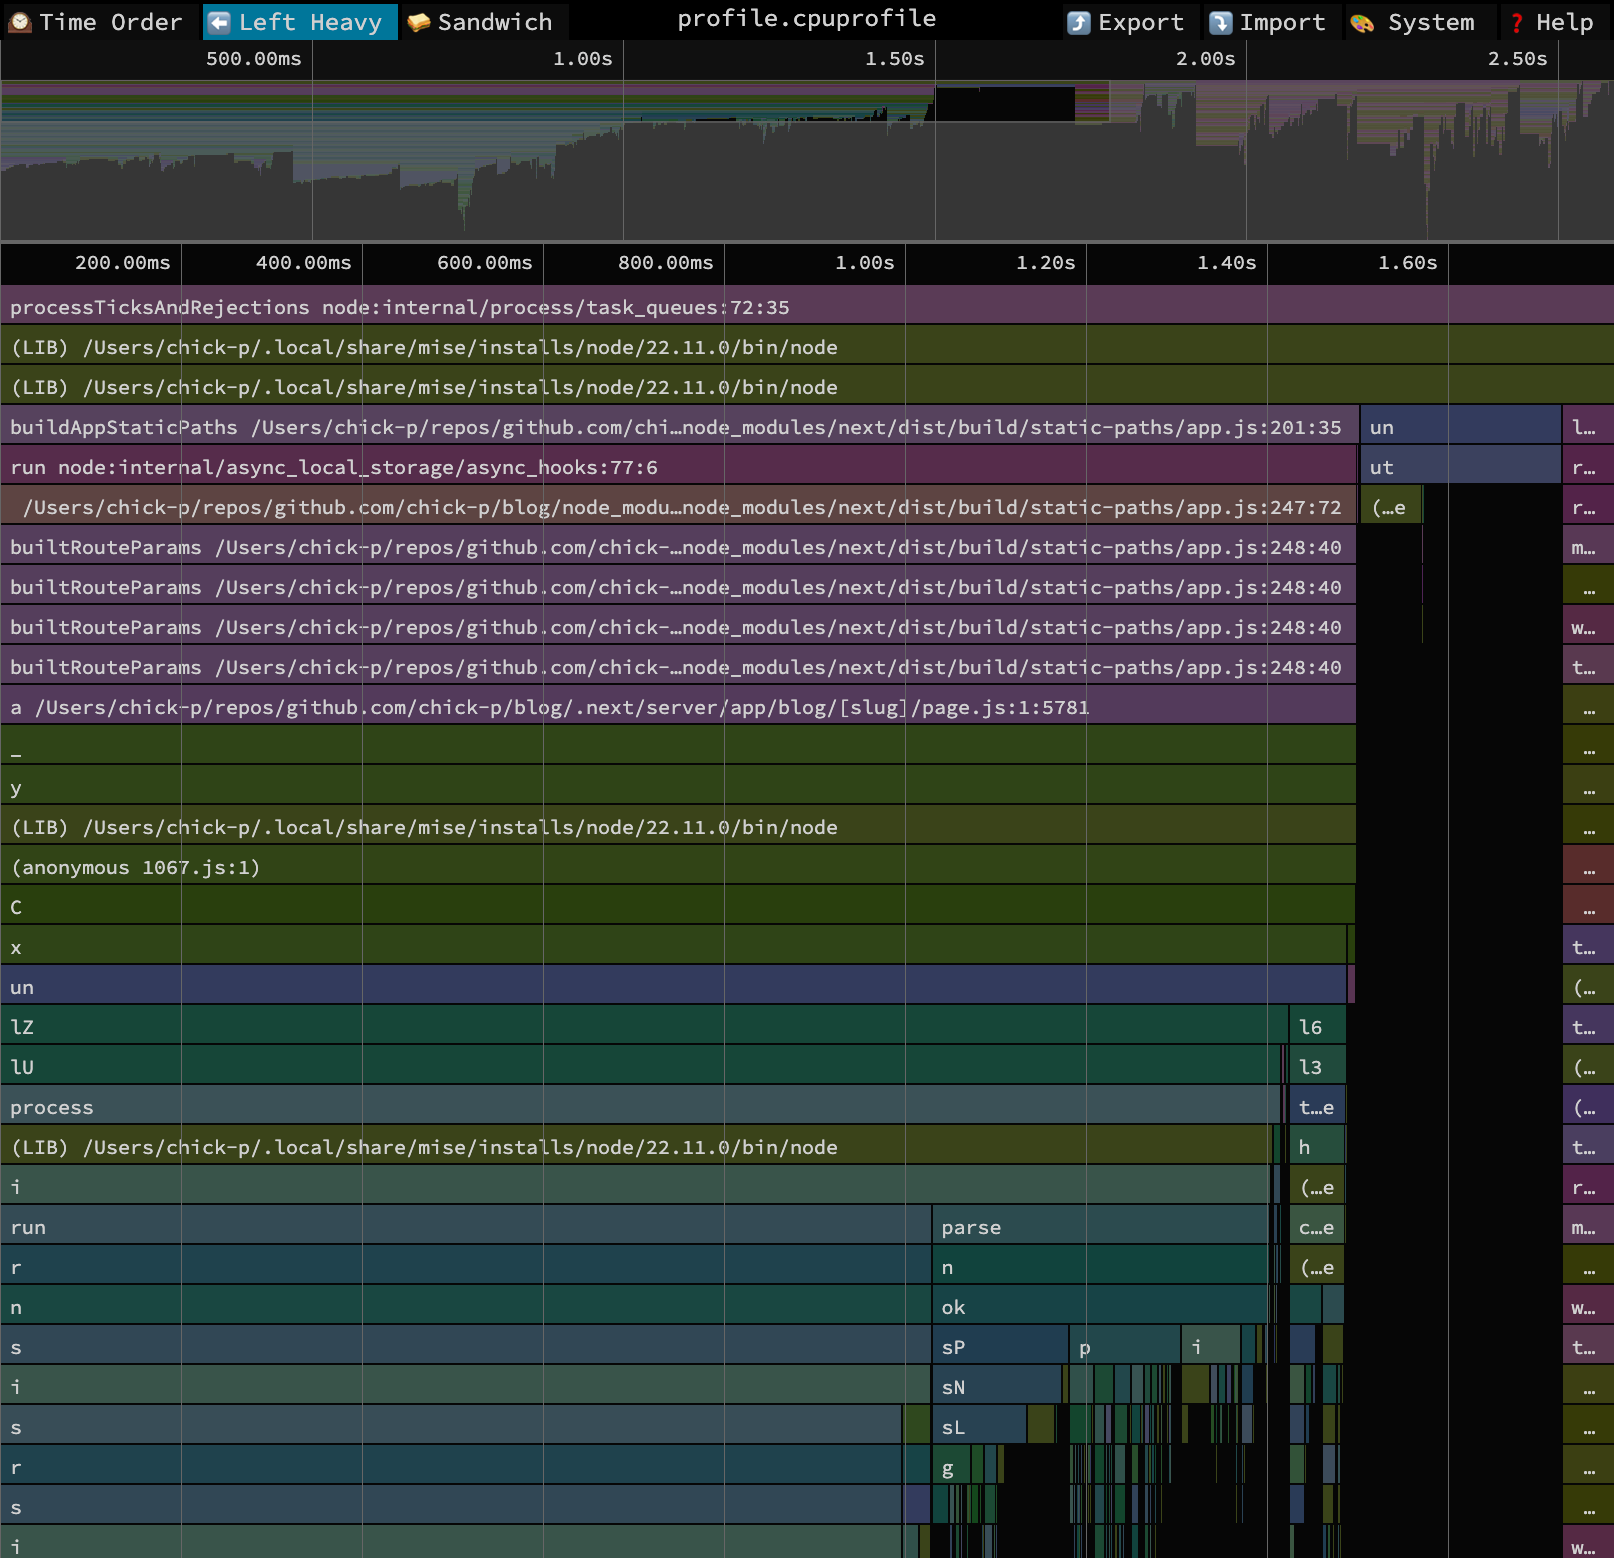Select the 'C' frame row
This screenshot has height=1558, width=1614.
677,905
